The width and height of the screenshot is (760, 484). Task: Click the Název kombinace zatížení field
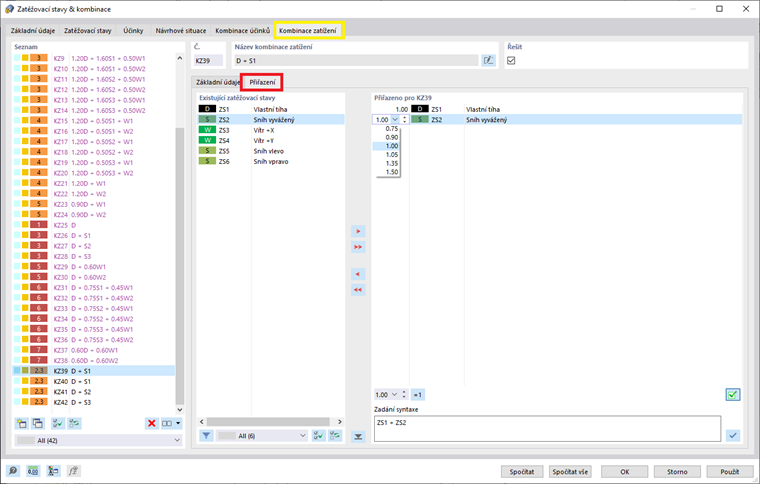coord(356,61)
